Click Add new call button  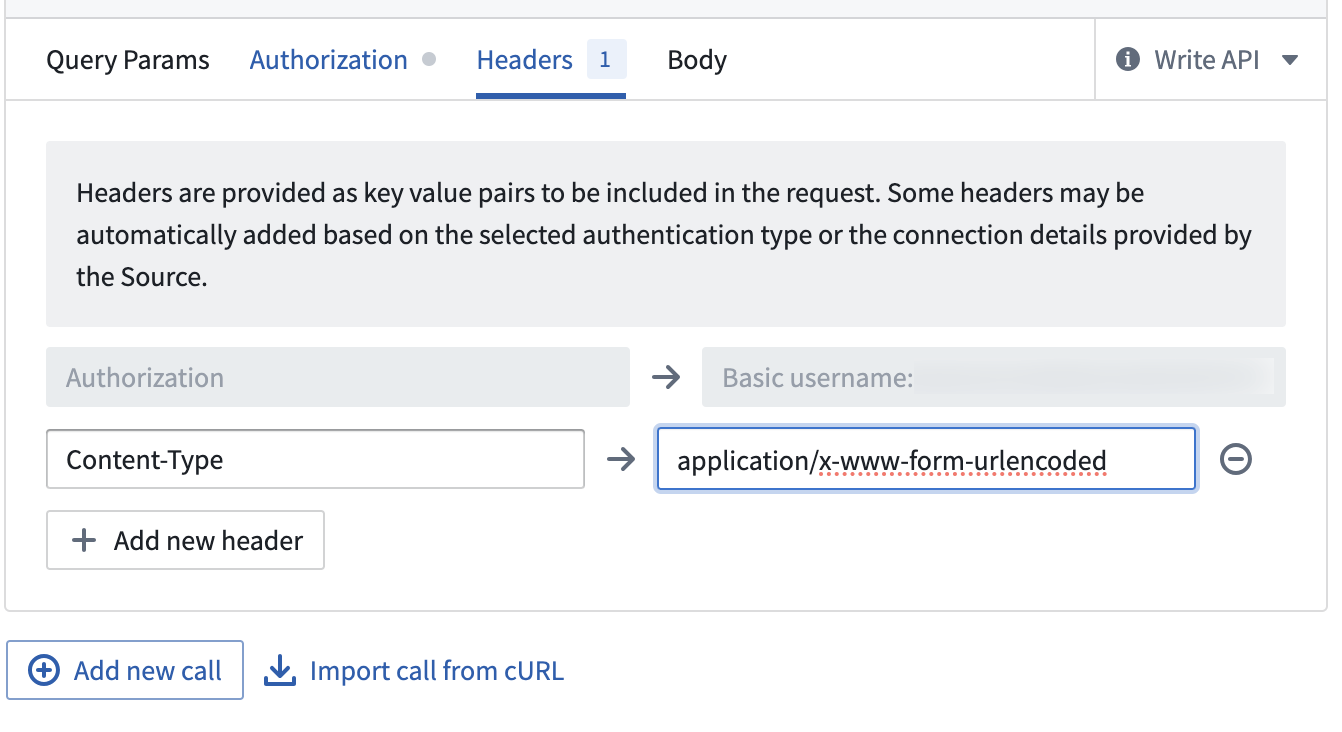[x=125, y=670]
